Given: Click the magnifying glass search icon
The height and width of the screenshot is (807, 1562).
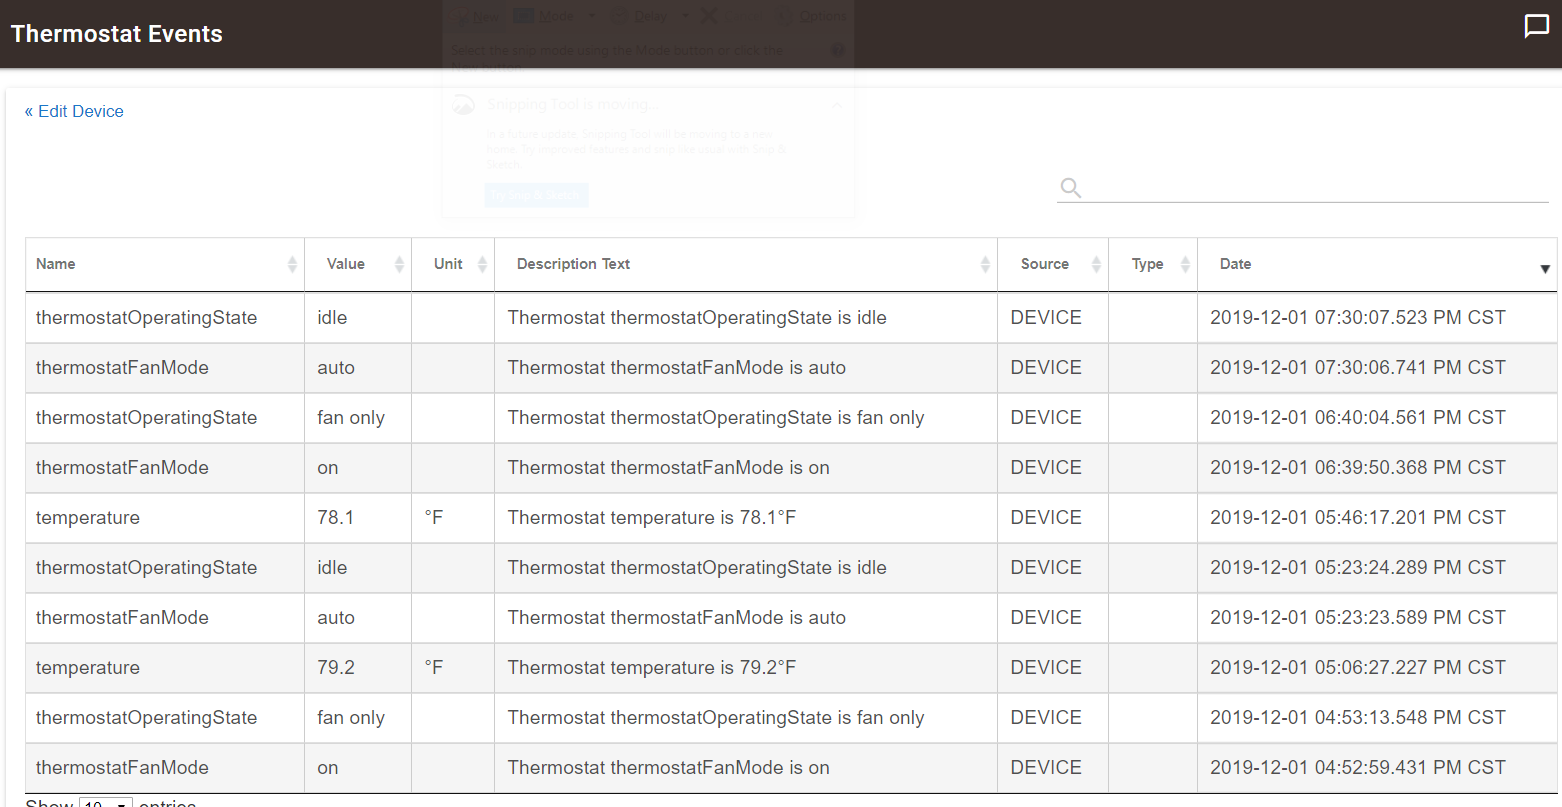Looking at the screenshot, I should coord(1070,188).
